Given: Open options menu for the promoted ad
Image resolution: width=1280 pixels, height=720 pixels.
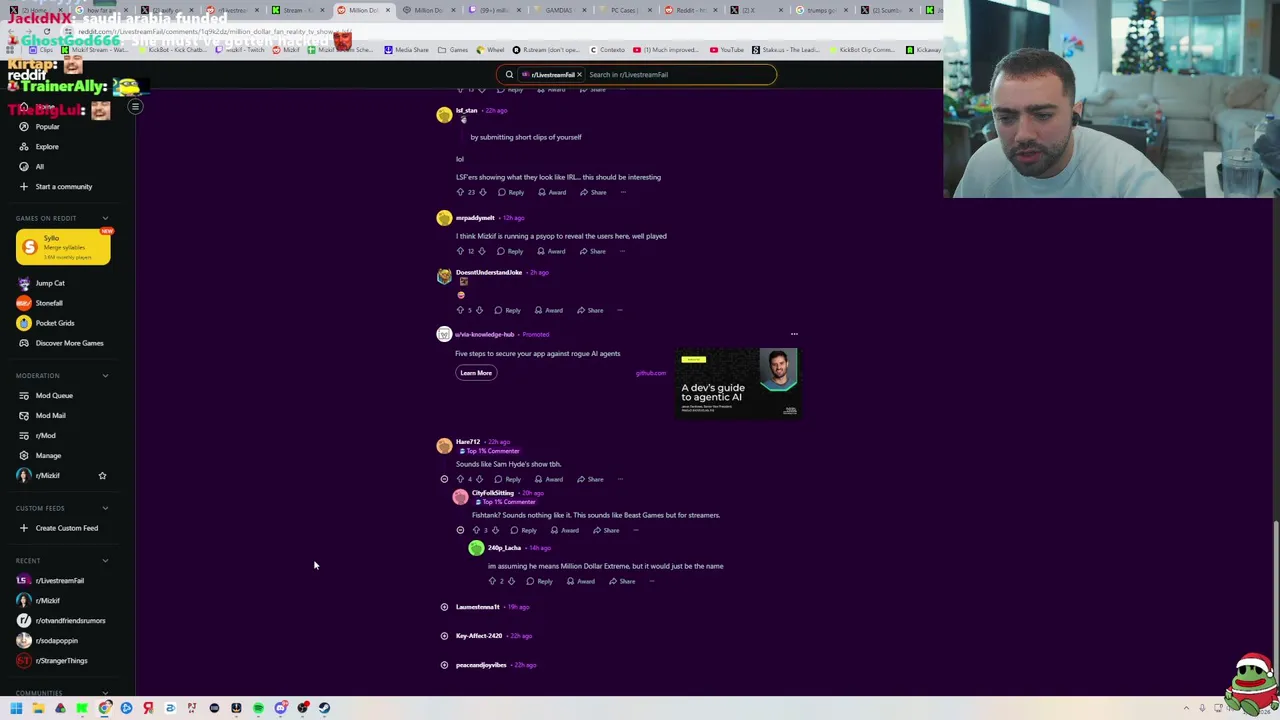Looking at the screenshot, I should tap(794, 334).
